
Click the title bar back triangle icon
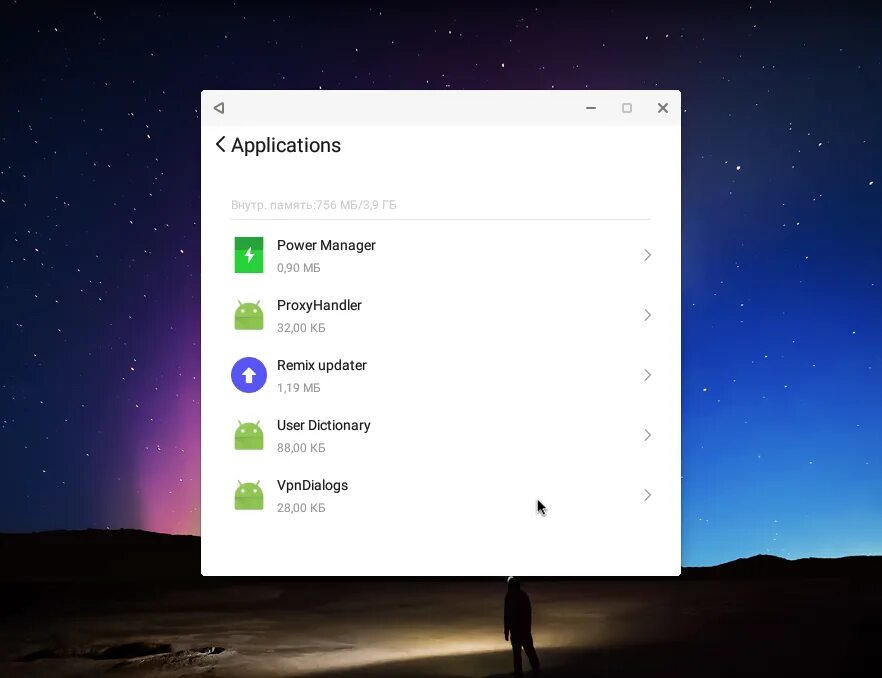click(x=219, y=108)
